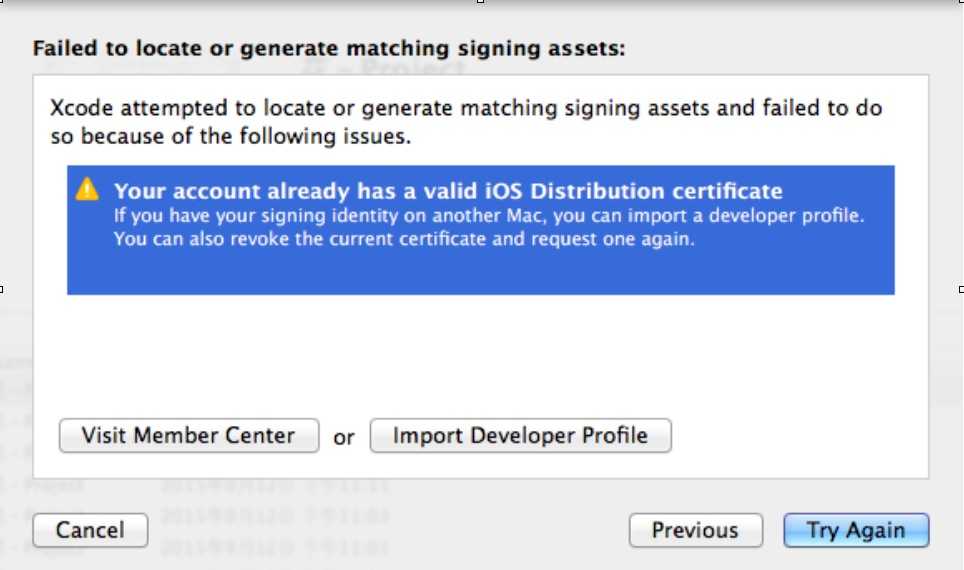Click blank white area below the issue row
The width and height of the screenshot is (964, 570).
480,350
